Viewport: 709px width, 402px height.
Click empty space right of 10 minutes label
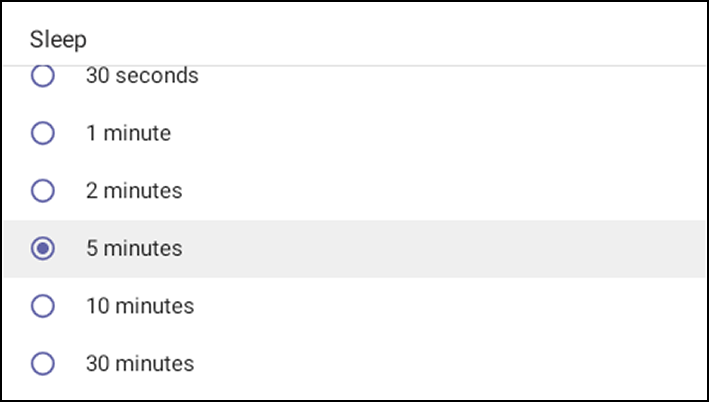click(450, 306)
